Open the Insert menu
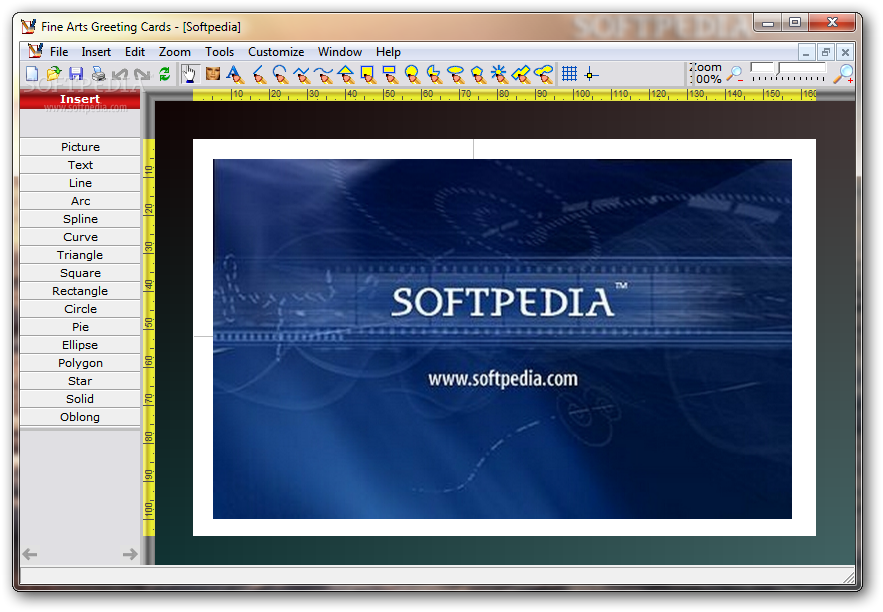The image size is (883, 612). [96, 52]
